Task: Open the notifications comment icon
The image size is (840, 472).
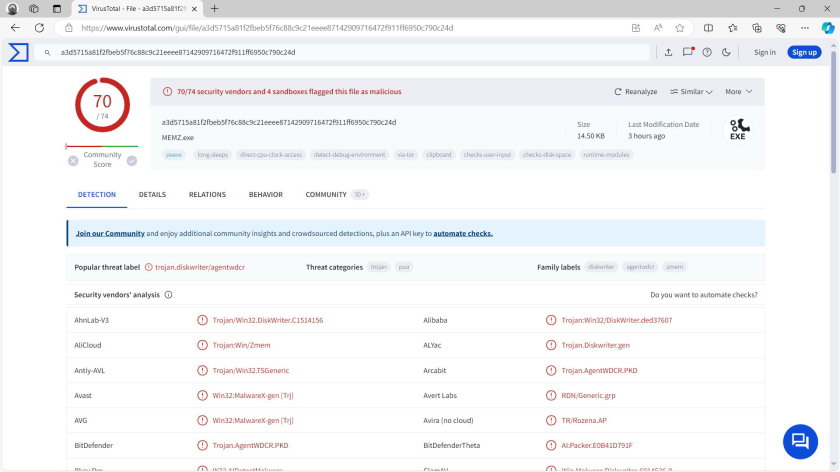Action: tap(688, 52)
